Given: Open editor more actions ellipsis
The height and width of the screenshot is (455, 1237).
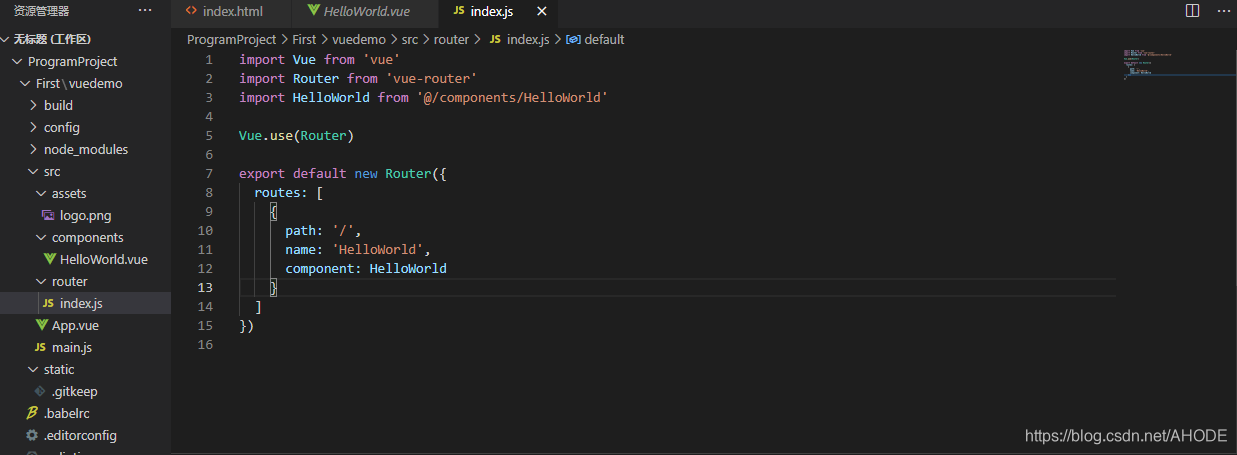Looking at the screenshot, I should coord(1222,10).
